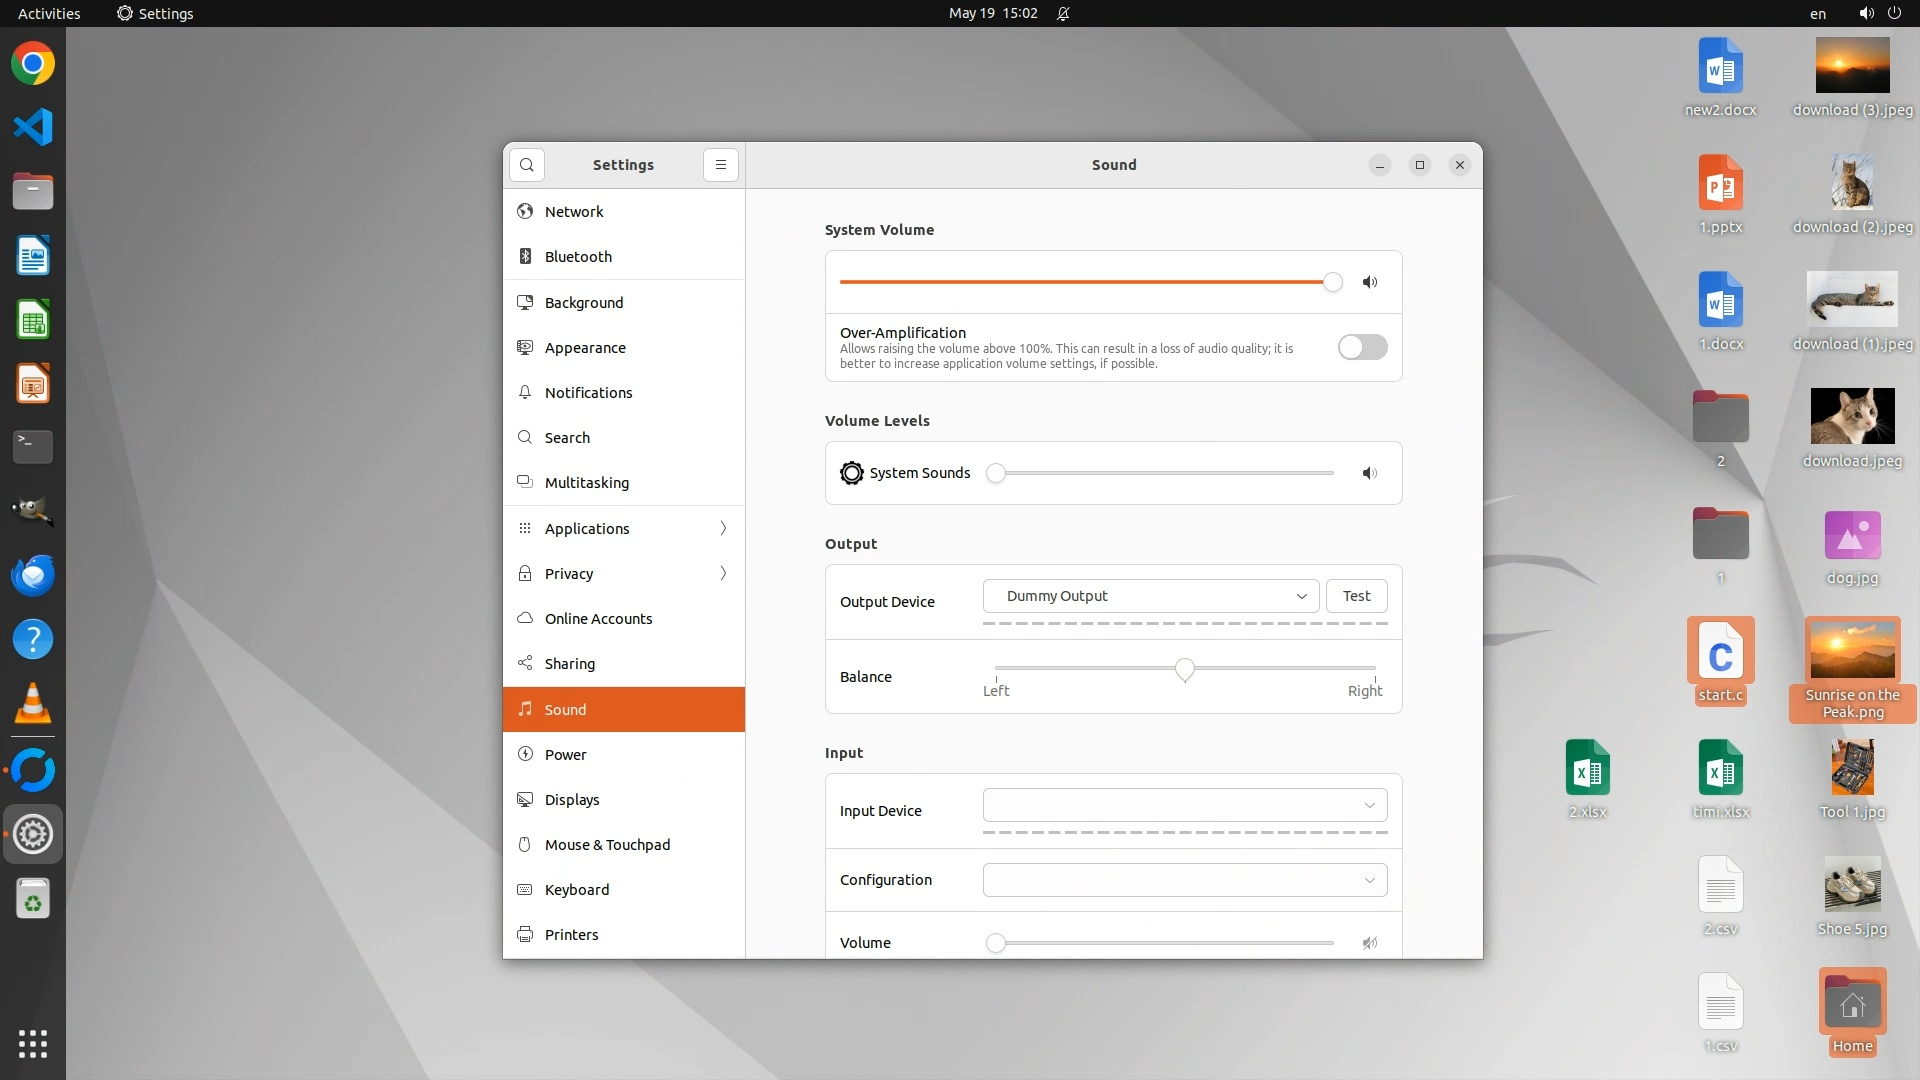Open the Output Device dropdown

point(1150,596)
